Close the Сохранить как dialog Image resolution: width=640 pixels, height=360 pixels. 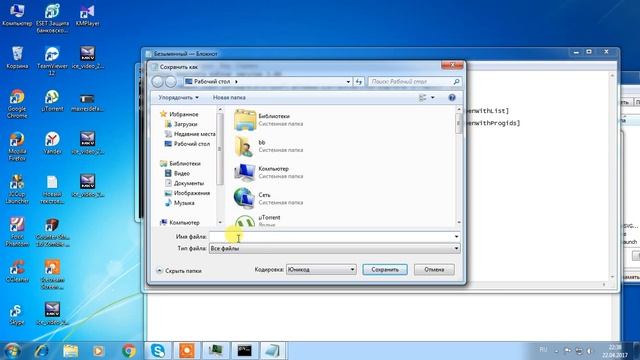[452, 65]
